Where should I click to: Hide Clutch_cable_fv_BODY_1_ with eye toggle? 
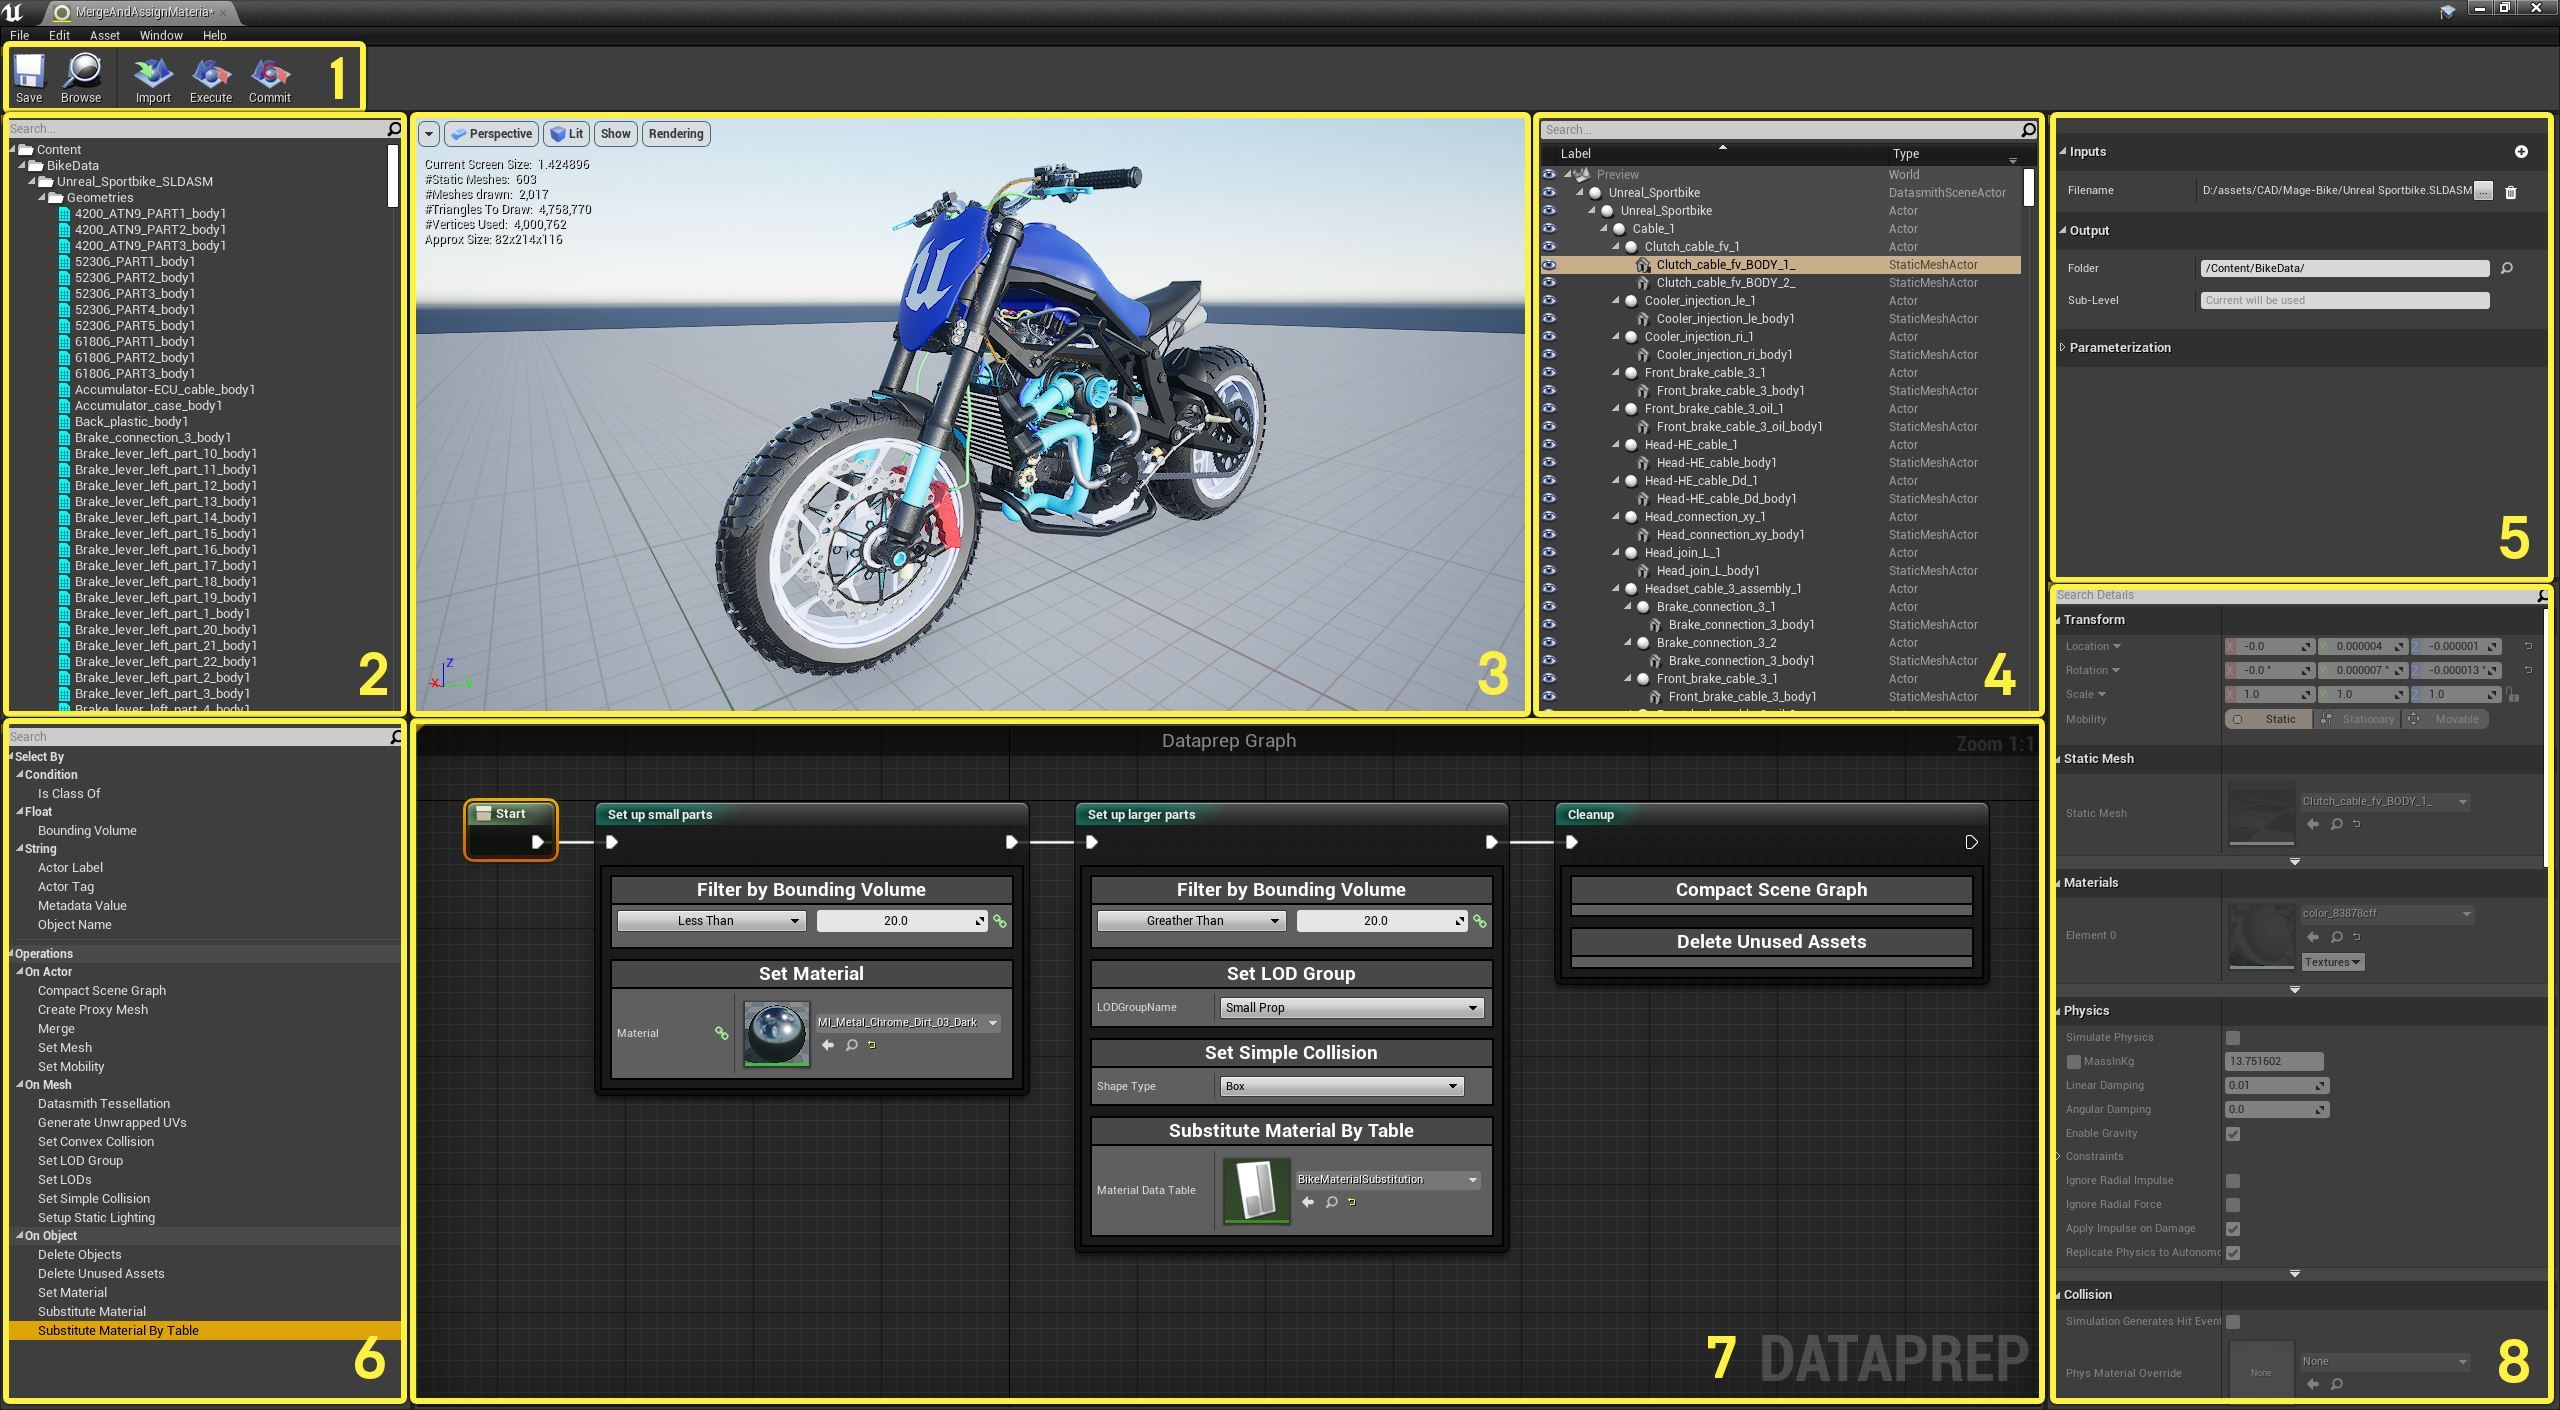click(1550, 264)
